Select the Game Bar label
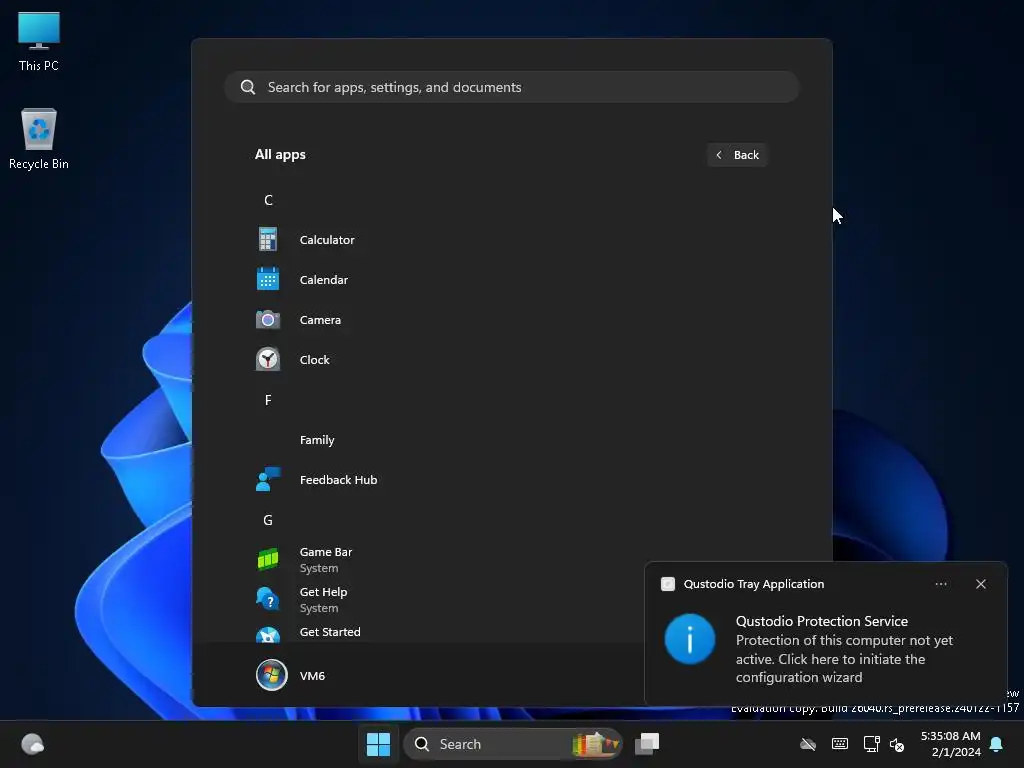The image size is (1024, 768). [326, 552]
